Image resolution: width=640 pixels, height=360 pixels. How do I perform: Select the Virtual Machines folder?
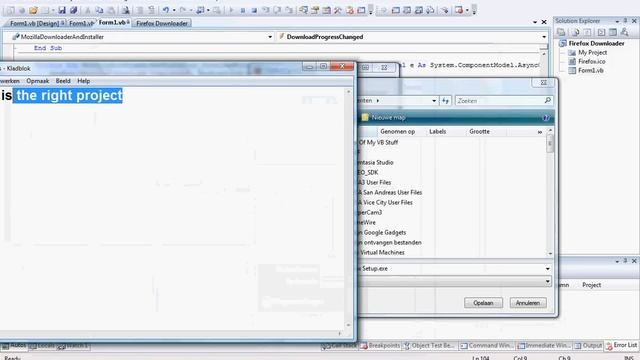tap(382, 252)
